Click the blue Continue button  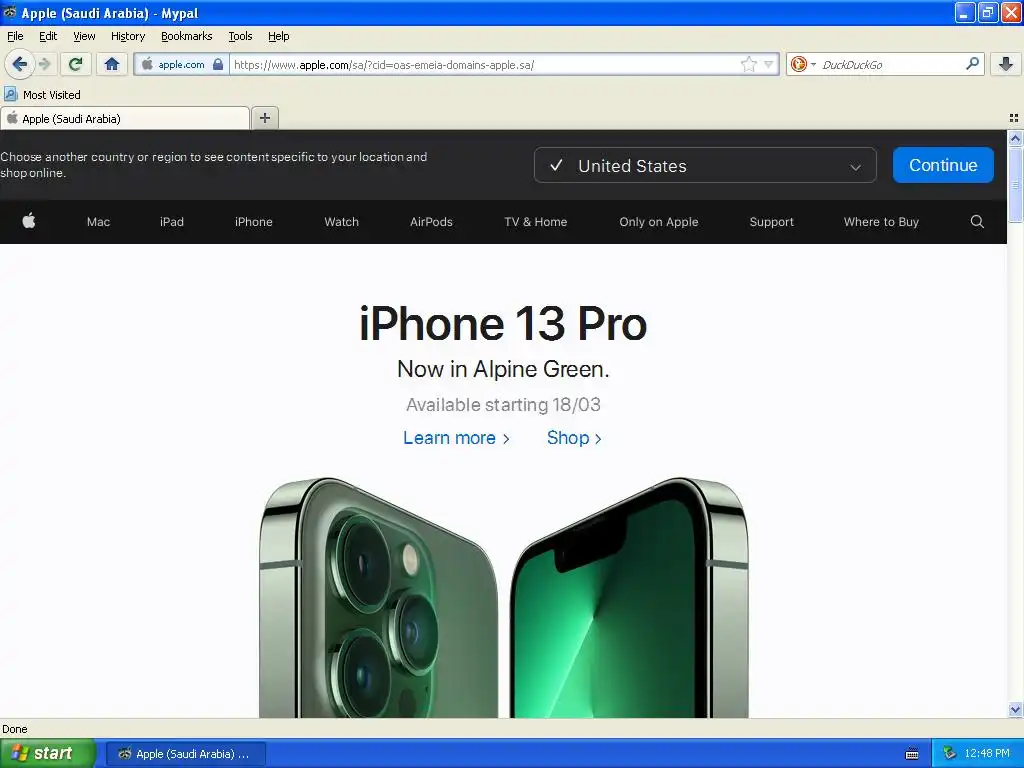click(943, 165)
